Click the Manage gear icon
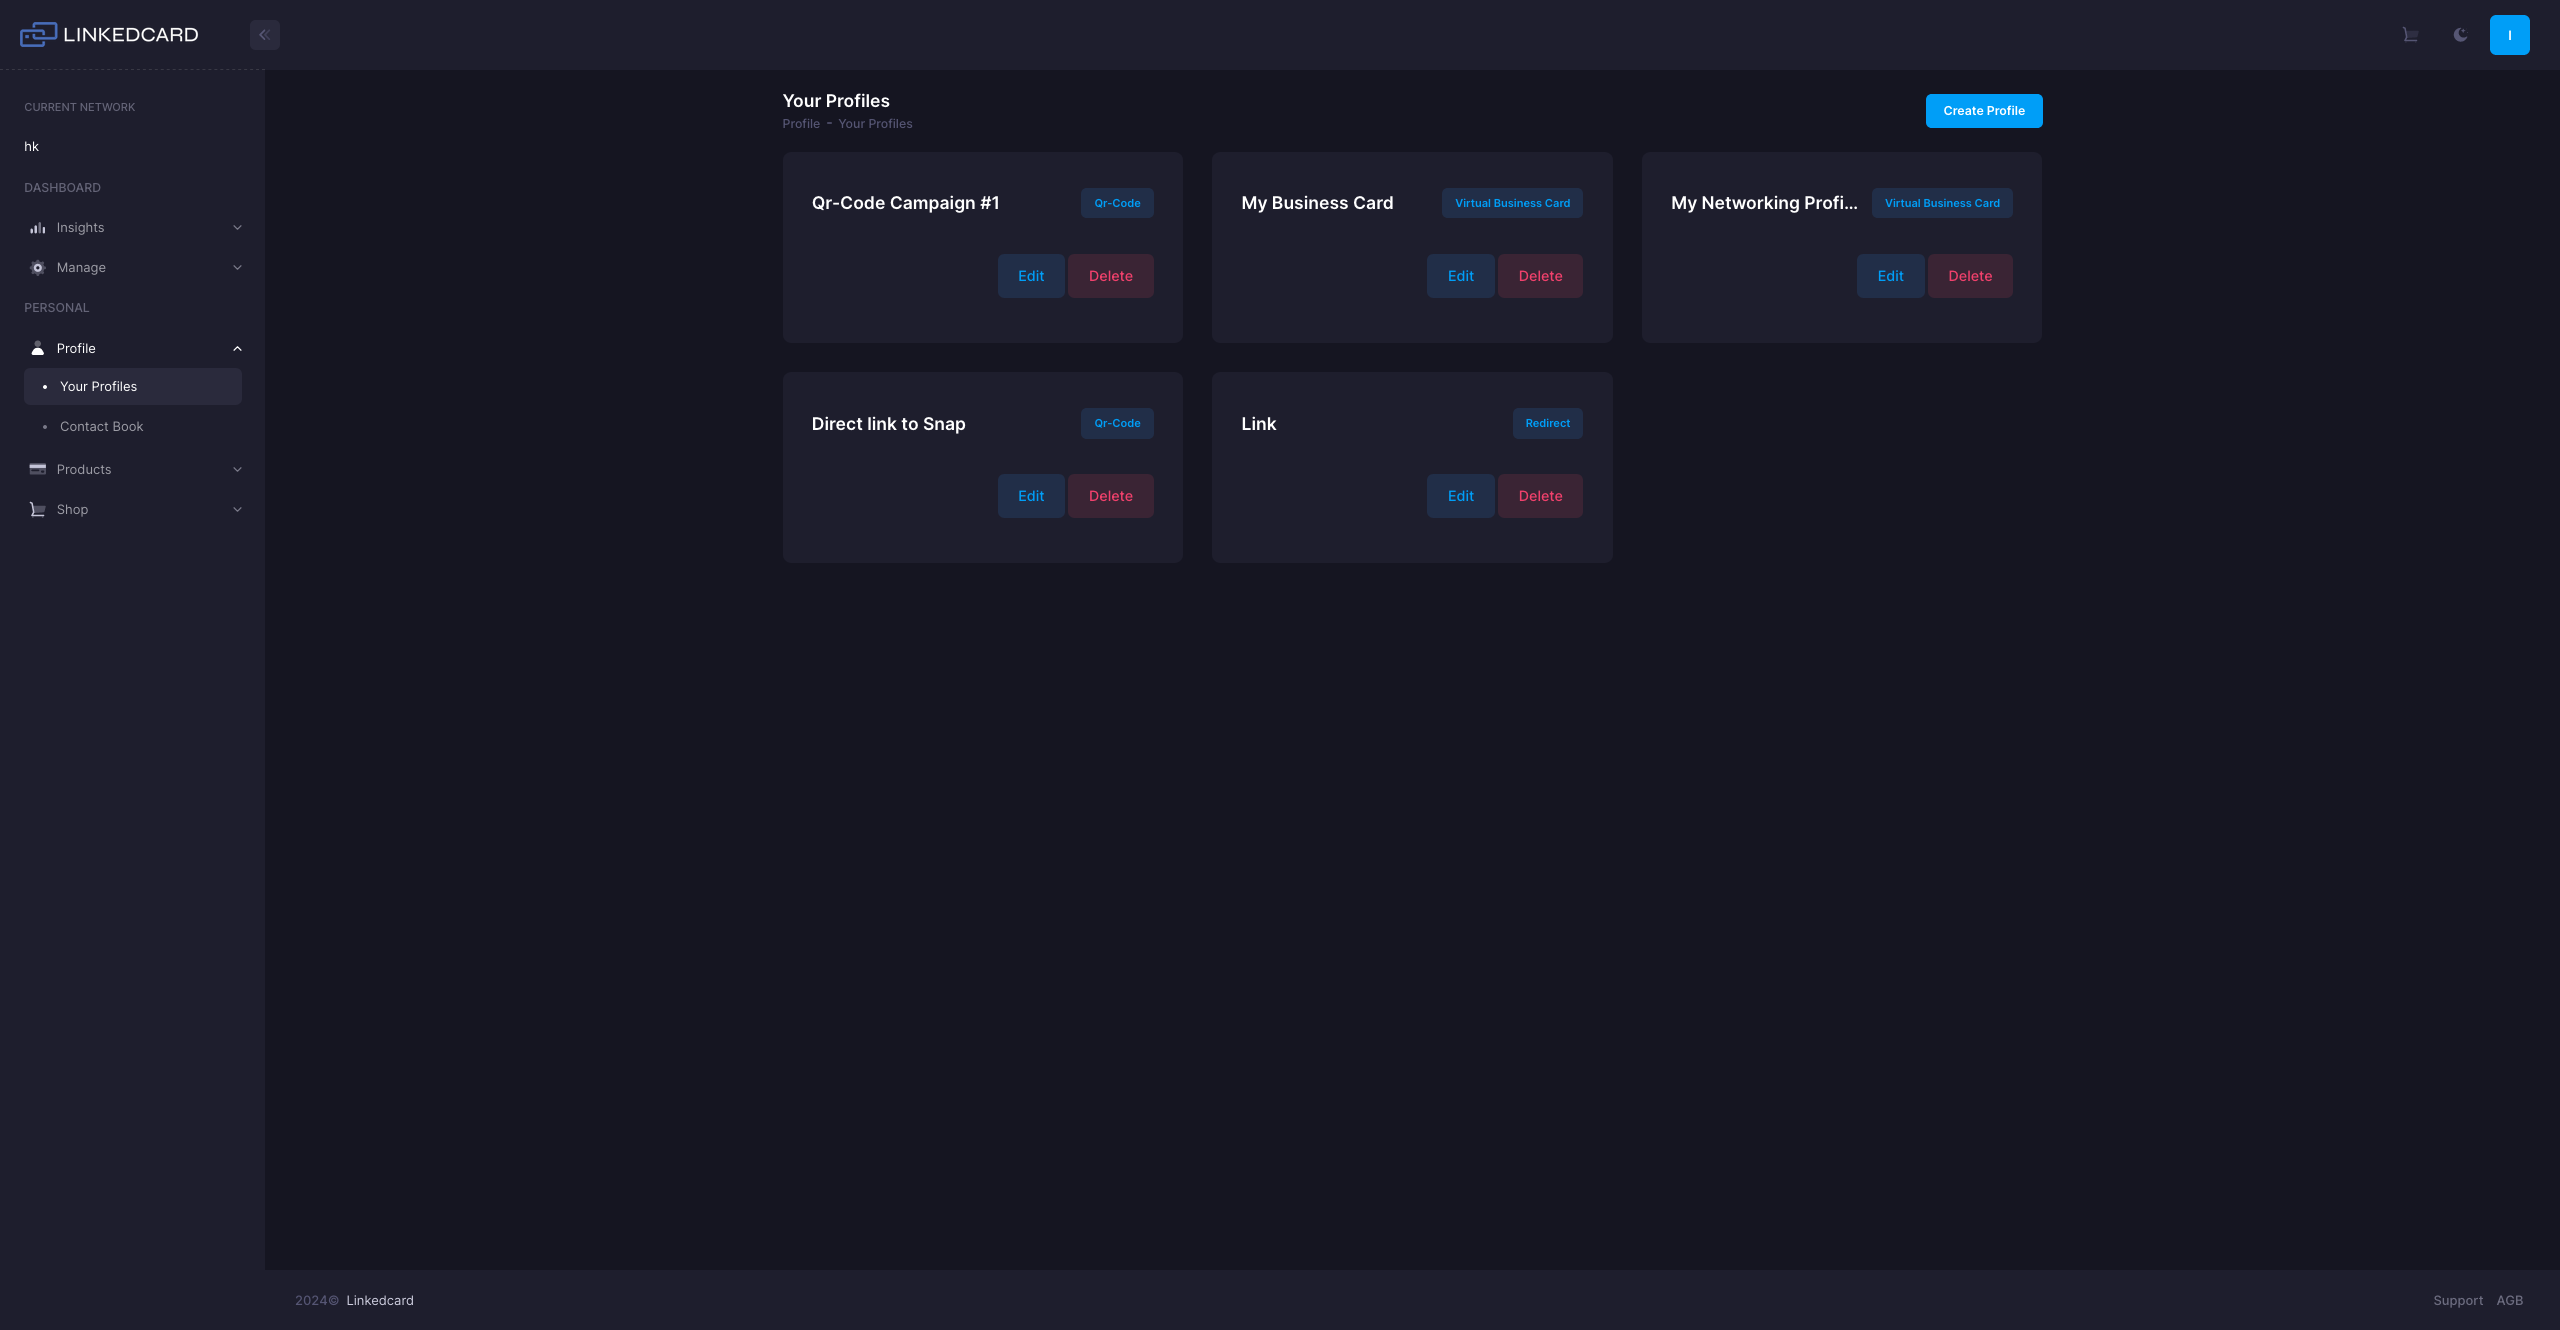The width and height of the screenshot is (2560, 1330). [37, 268]
